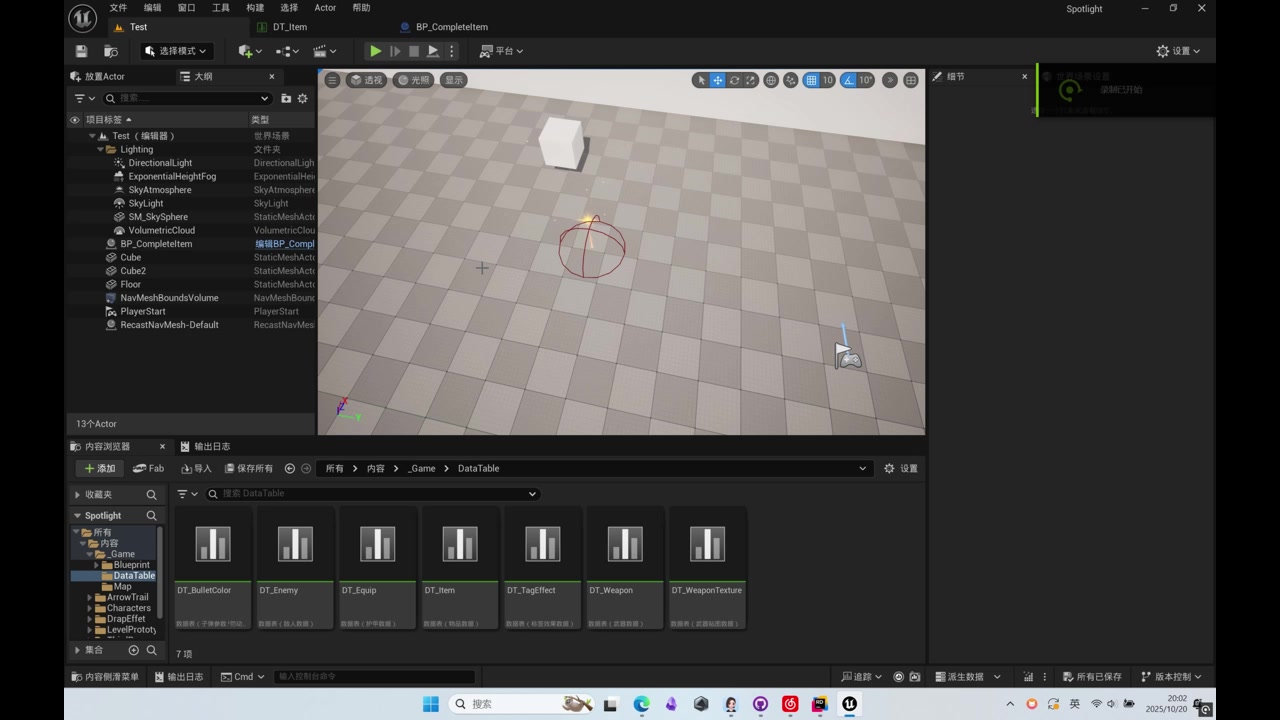Click the save level floppy disk icon
This screenshot has height=720, width=1280.
point(82,51)
